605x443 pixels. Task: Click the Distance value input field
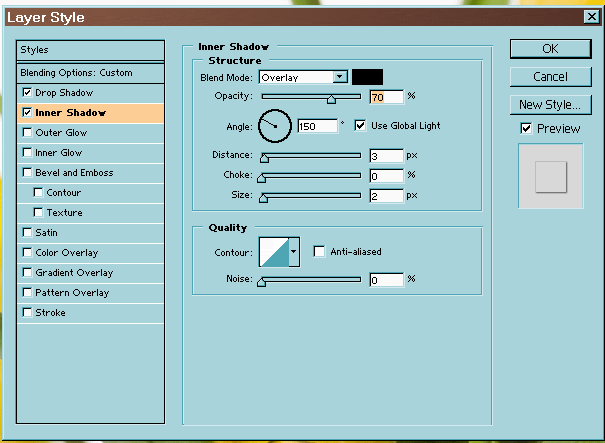(x=385, y=156)
